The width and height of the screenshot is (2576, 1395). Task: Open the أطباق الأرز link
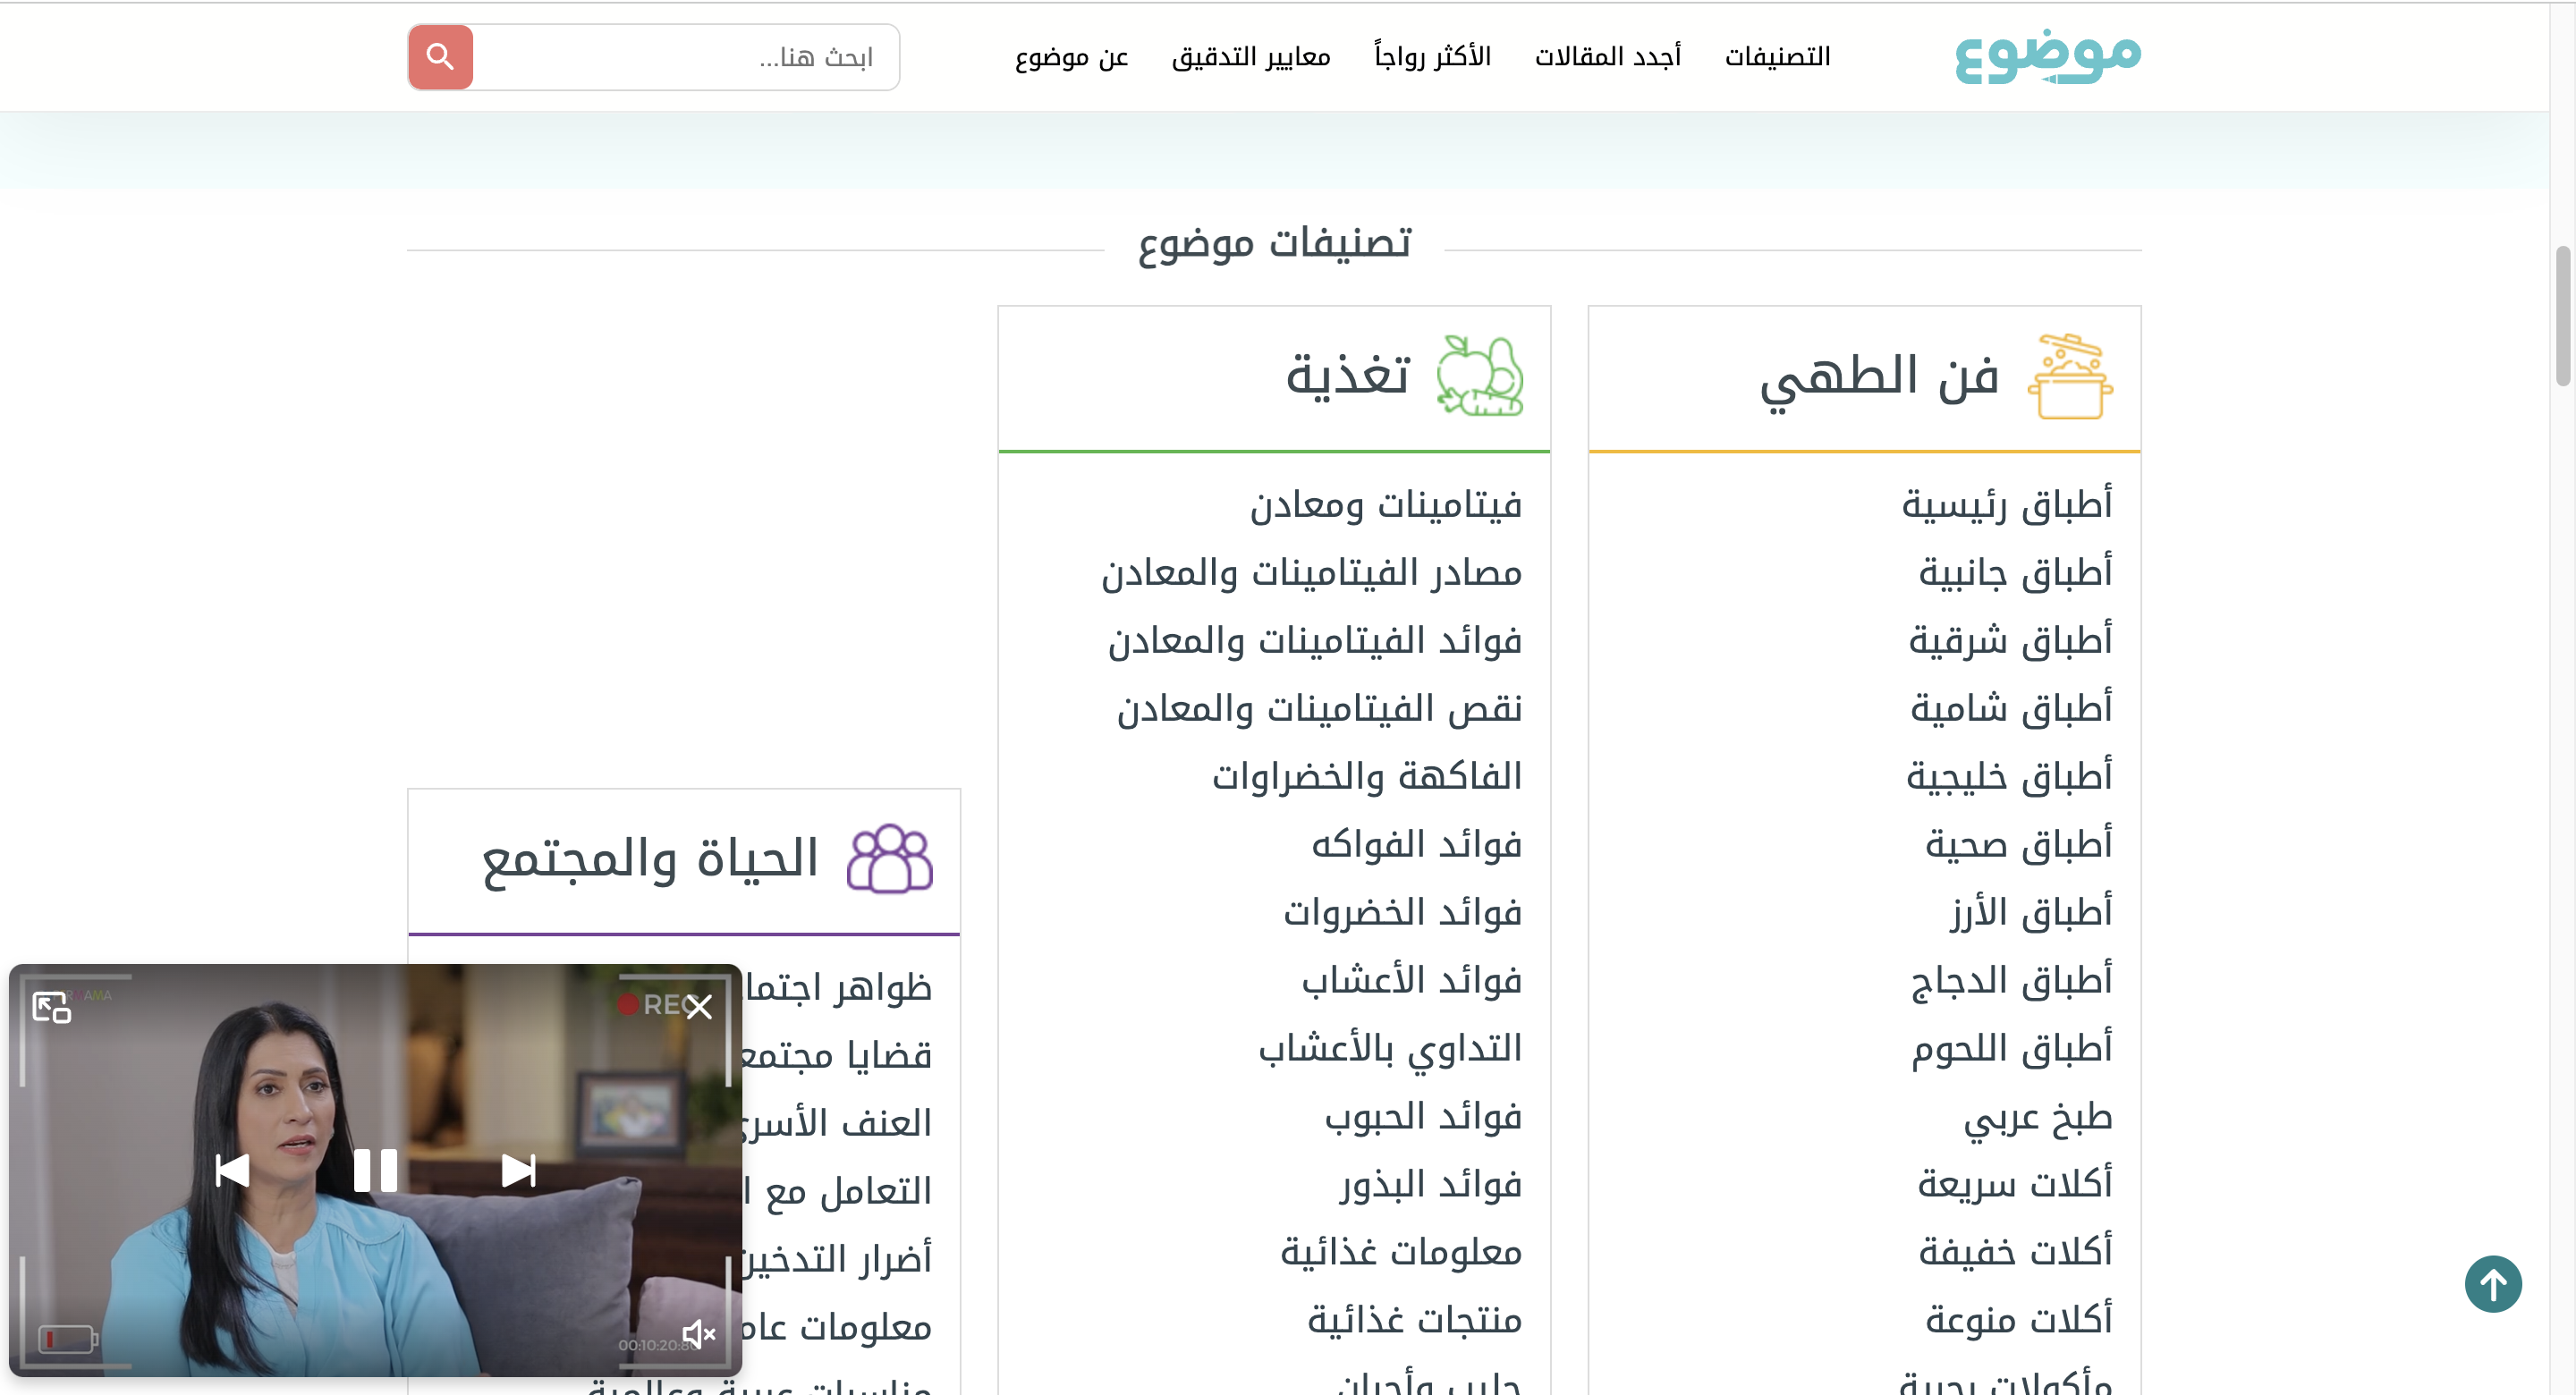[x=2031, y=912]
